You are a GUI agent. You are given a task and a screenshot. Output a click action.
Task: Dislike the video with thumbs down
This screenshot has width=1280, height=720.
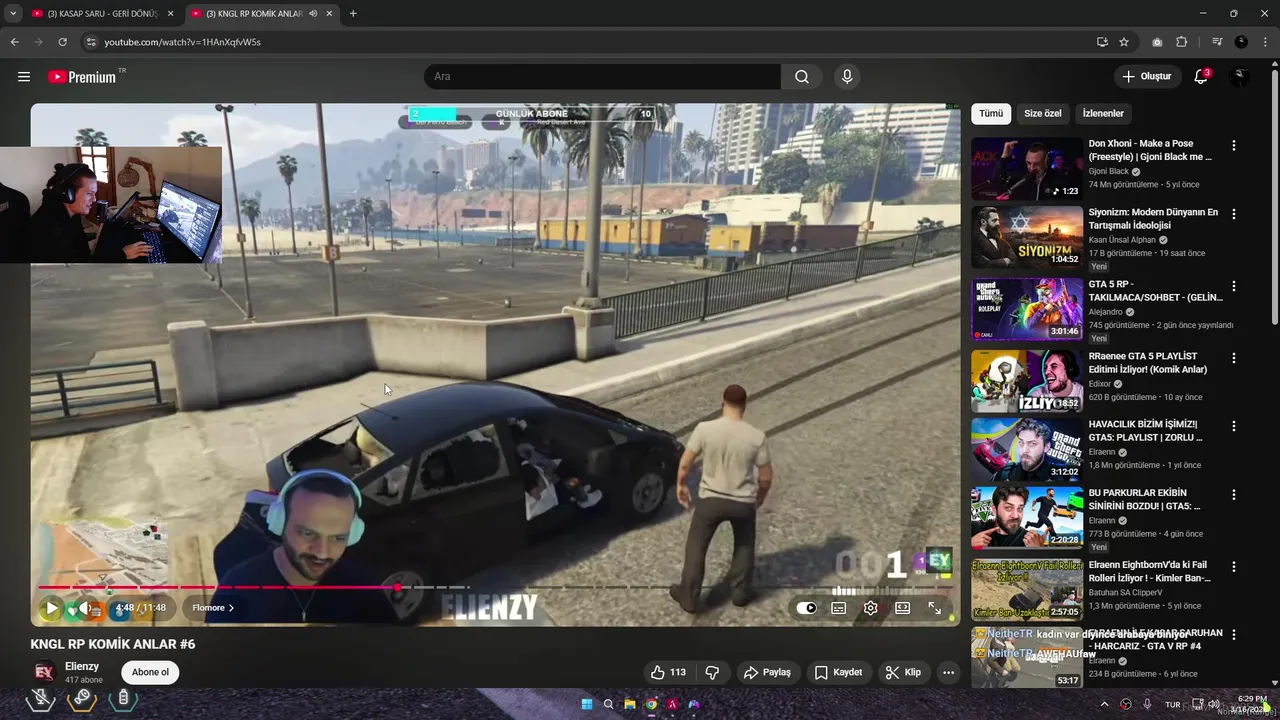coord(712,672)
